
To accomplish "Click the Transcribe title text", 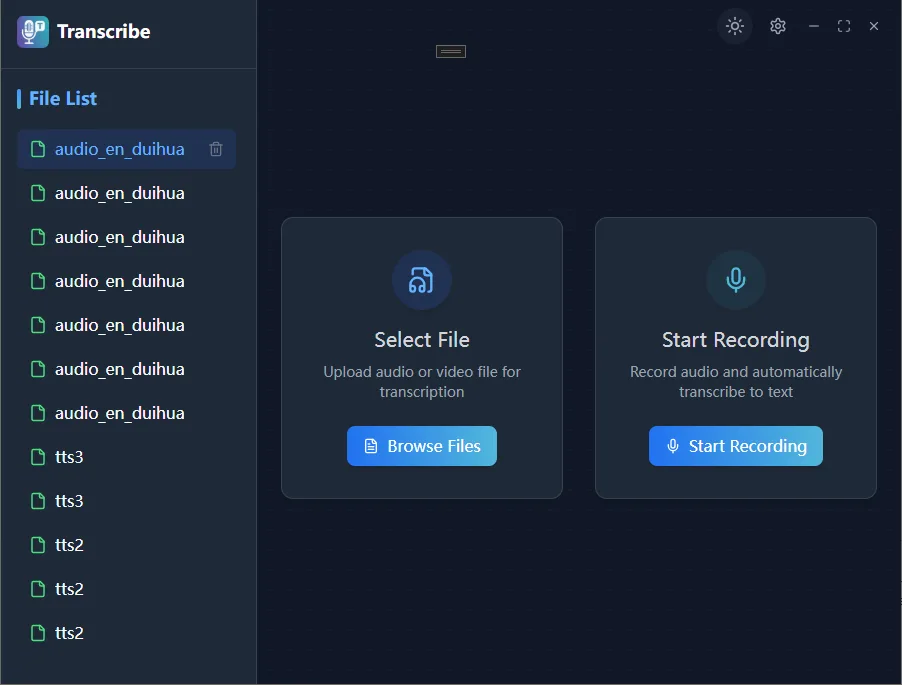I will click(104, 32).
